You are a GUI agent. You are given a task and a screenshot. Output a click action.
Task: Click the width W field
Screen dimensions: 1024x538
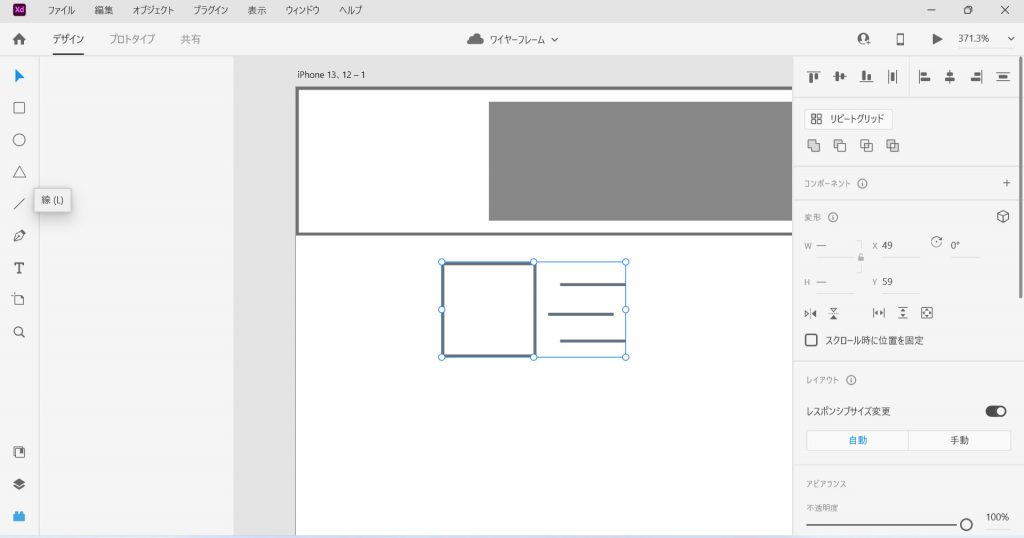click(835, 245)
